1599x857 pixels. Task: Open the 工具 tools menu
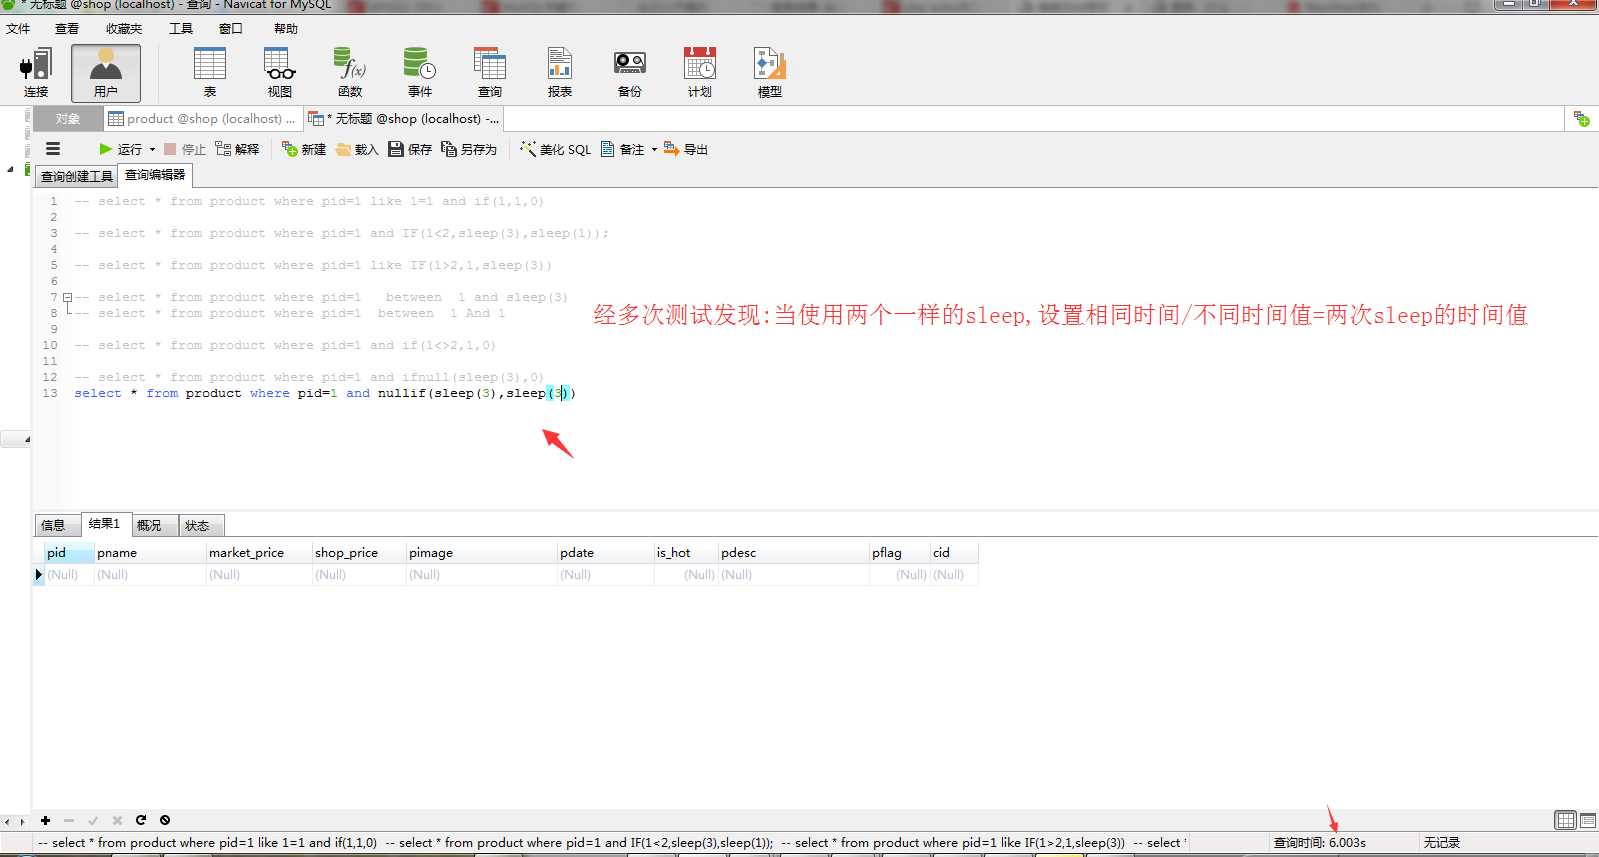181,28
